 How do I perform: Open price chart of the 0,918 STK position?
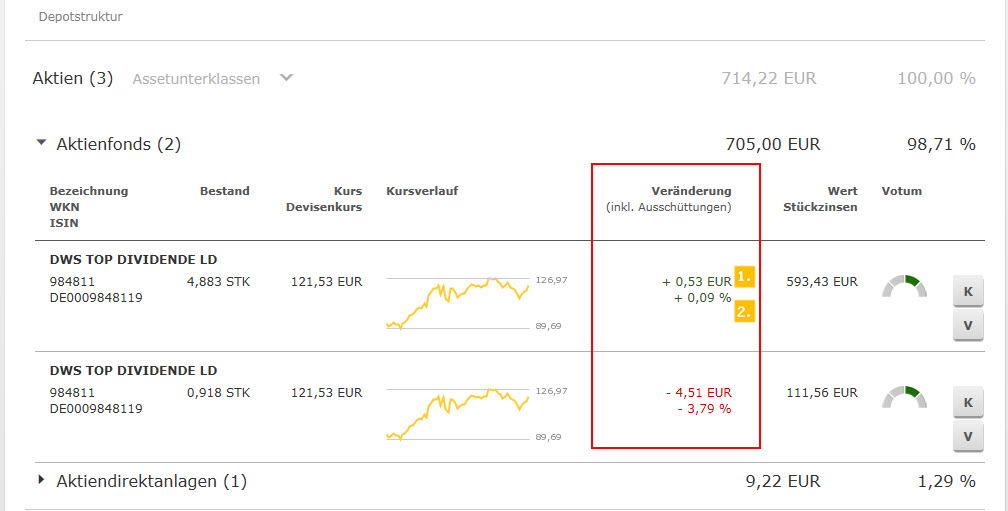pyautogui.click(x=458, y=412)
